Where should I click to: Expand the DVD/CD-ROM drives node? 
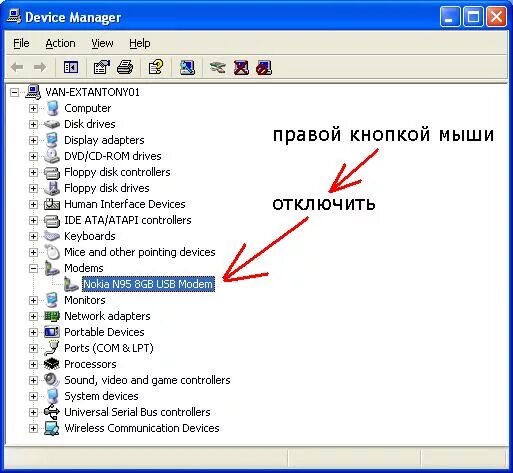pyautogui.click(x=33, y=156)
